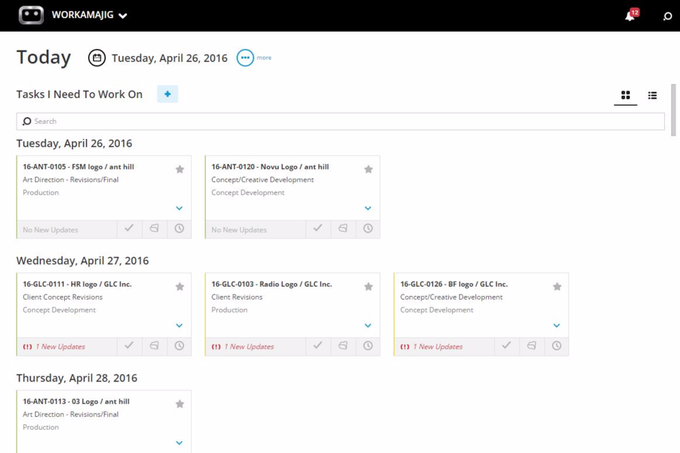
Task: Open the tag icon on HR logo card
Action: [x=154, y=346]
